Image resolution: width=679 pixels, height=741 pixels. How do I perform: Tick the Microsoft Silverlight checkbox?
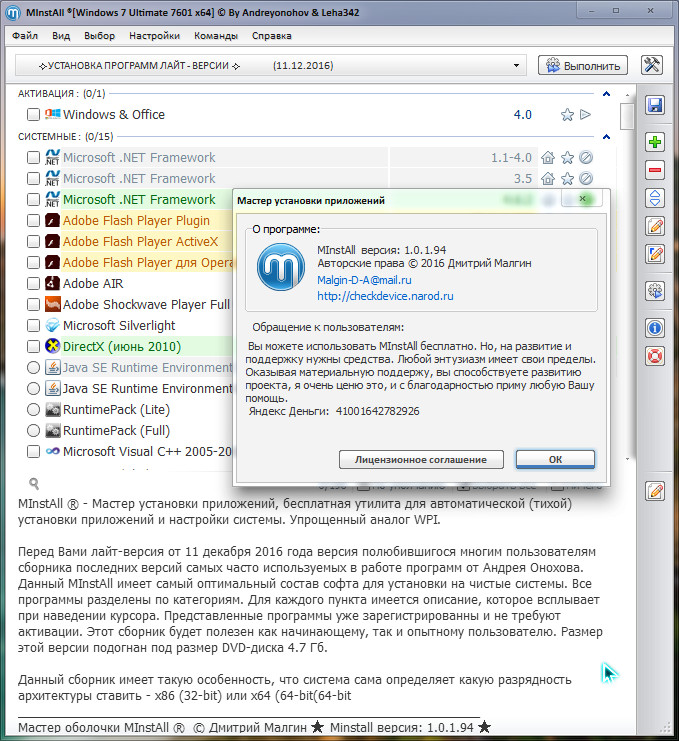tap(33, 325)
